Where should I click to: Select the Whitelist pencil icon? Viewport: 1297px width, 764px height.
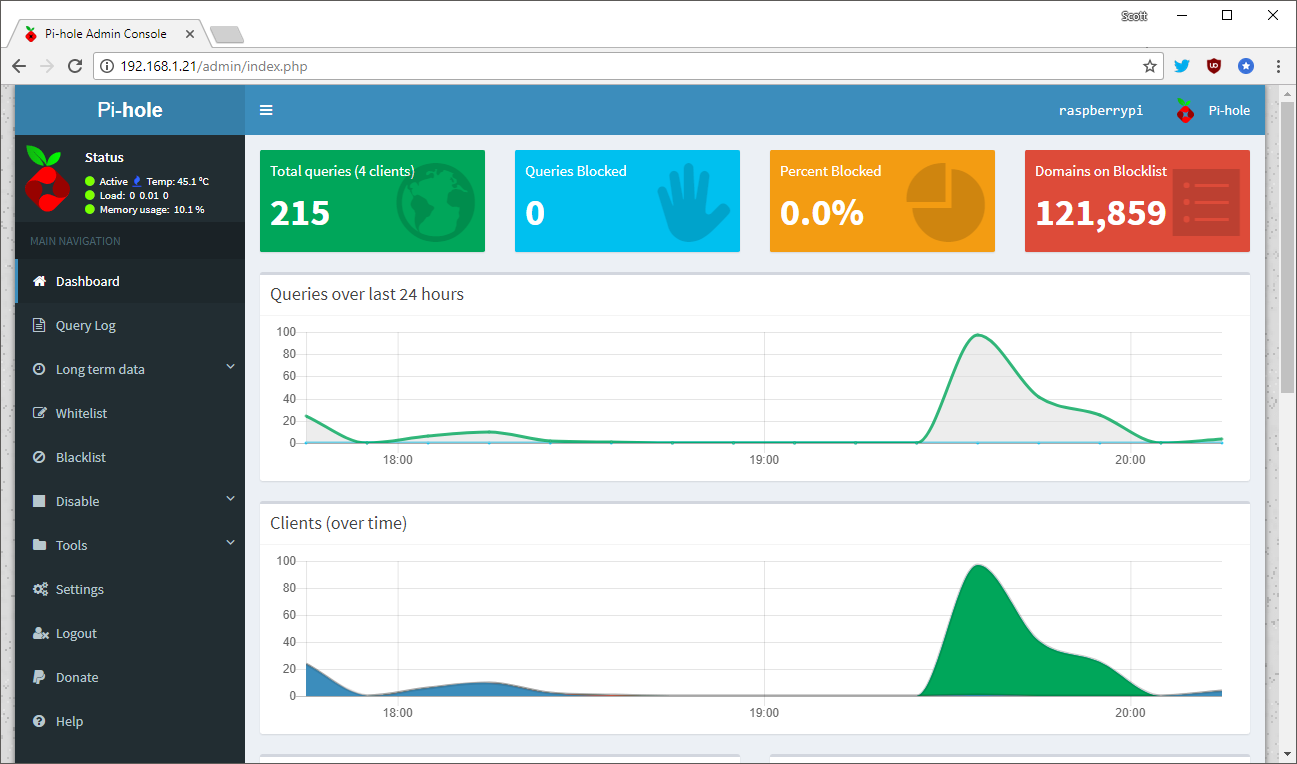pyautogui.click(x=38, y=413)
